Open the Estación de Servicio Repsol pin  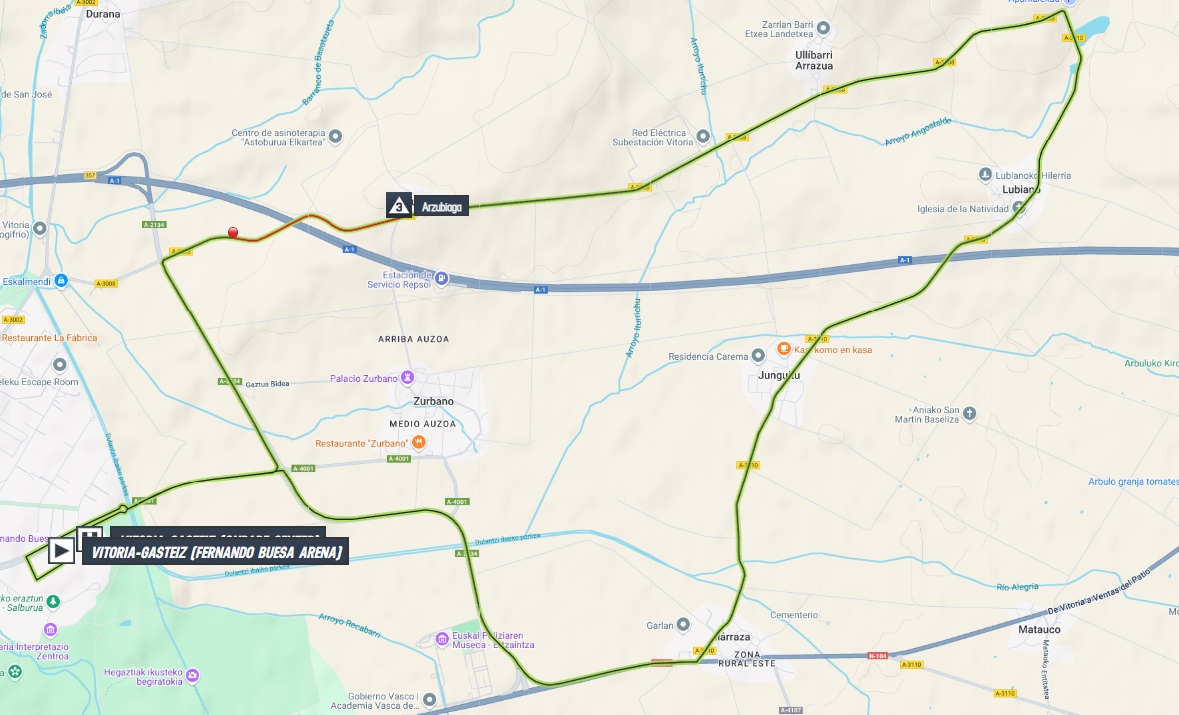click(442, 278)
